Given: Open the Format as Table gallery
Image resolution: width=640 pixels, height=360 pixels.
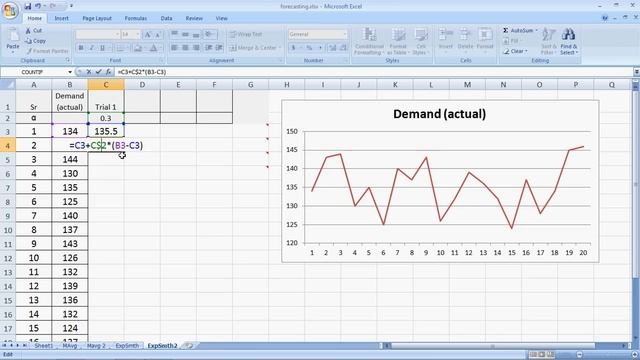Looking at the screenshot, I should tap(398, 41).
